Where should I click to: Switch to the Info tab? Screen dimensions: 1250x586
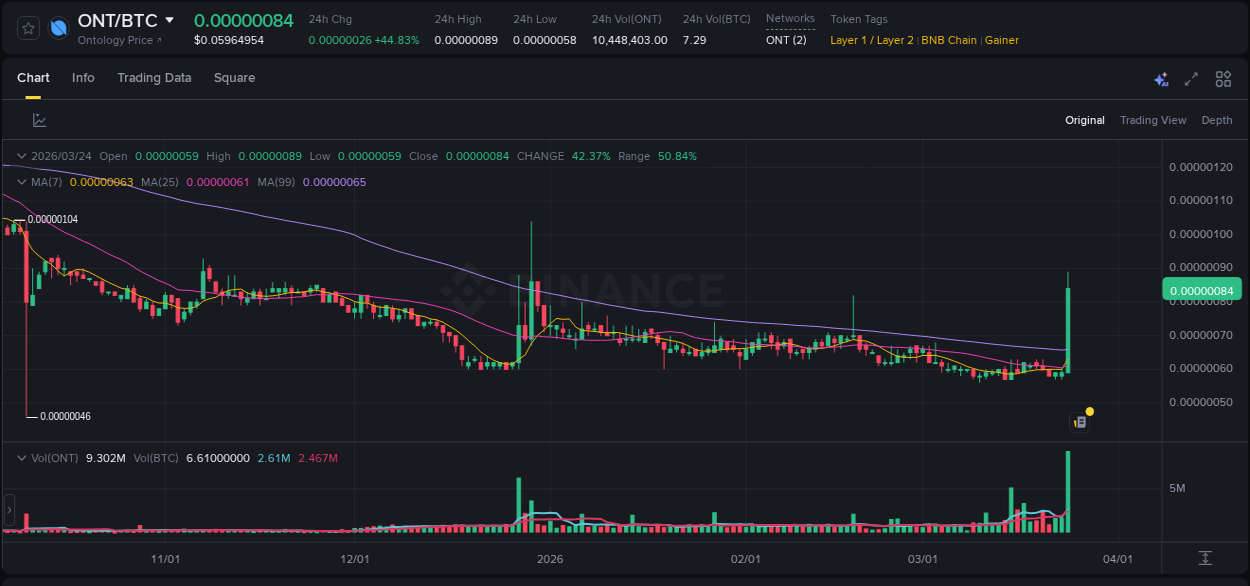pos(83,77)
